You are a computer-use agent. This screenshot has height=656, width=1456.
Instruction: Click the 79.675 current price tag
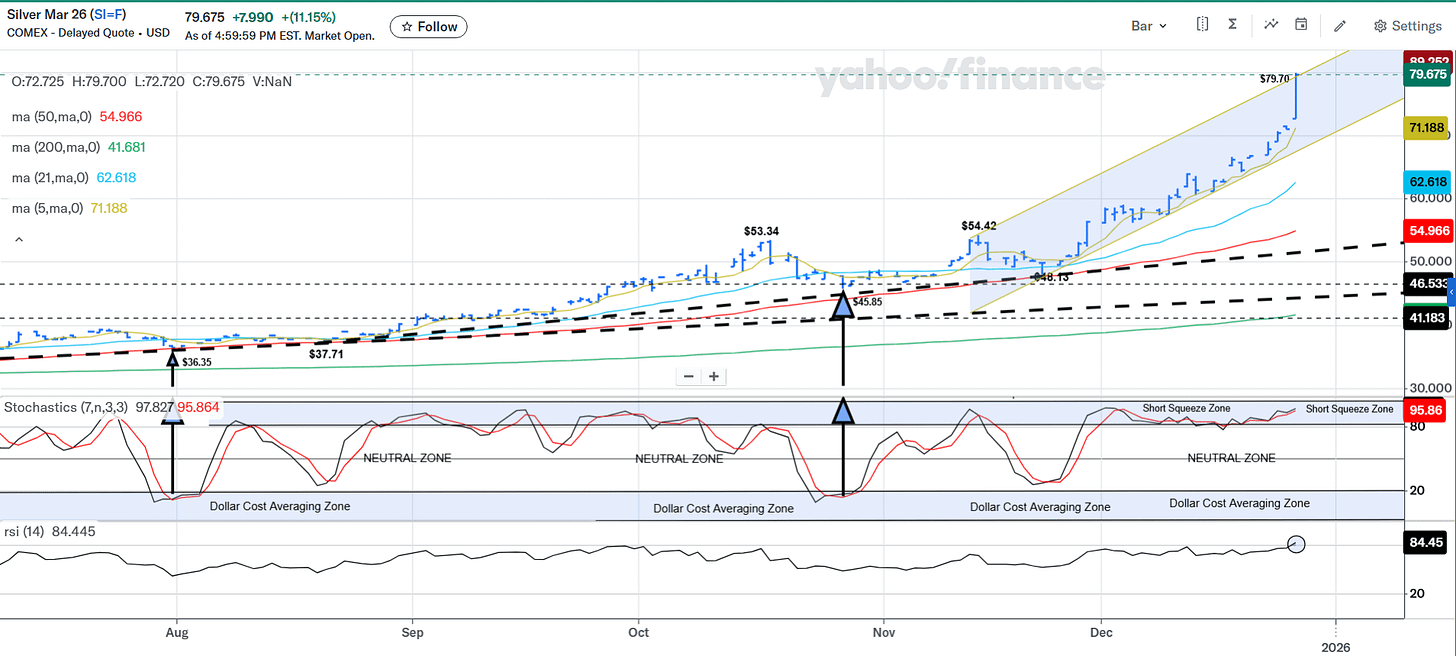point(1429,75)
